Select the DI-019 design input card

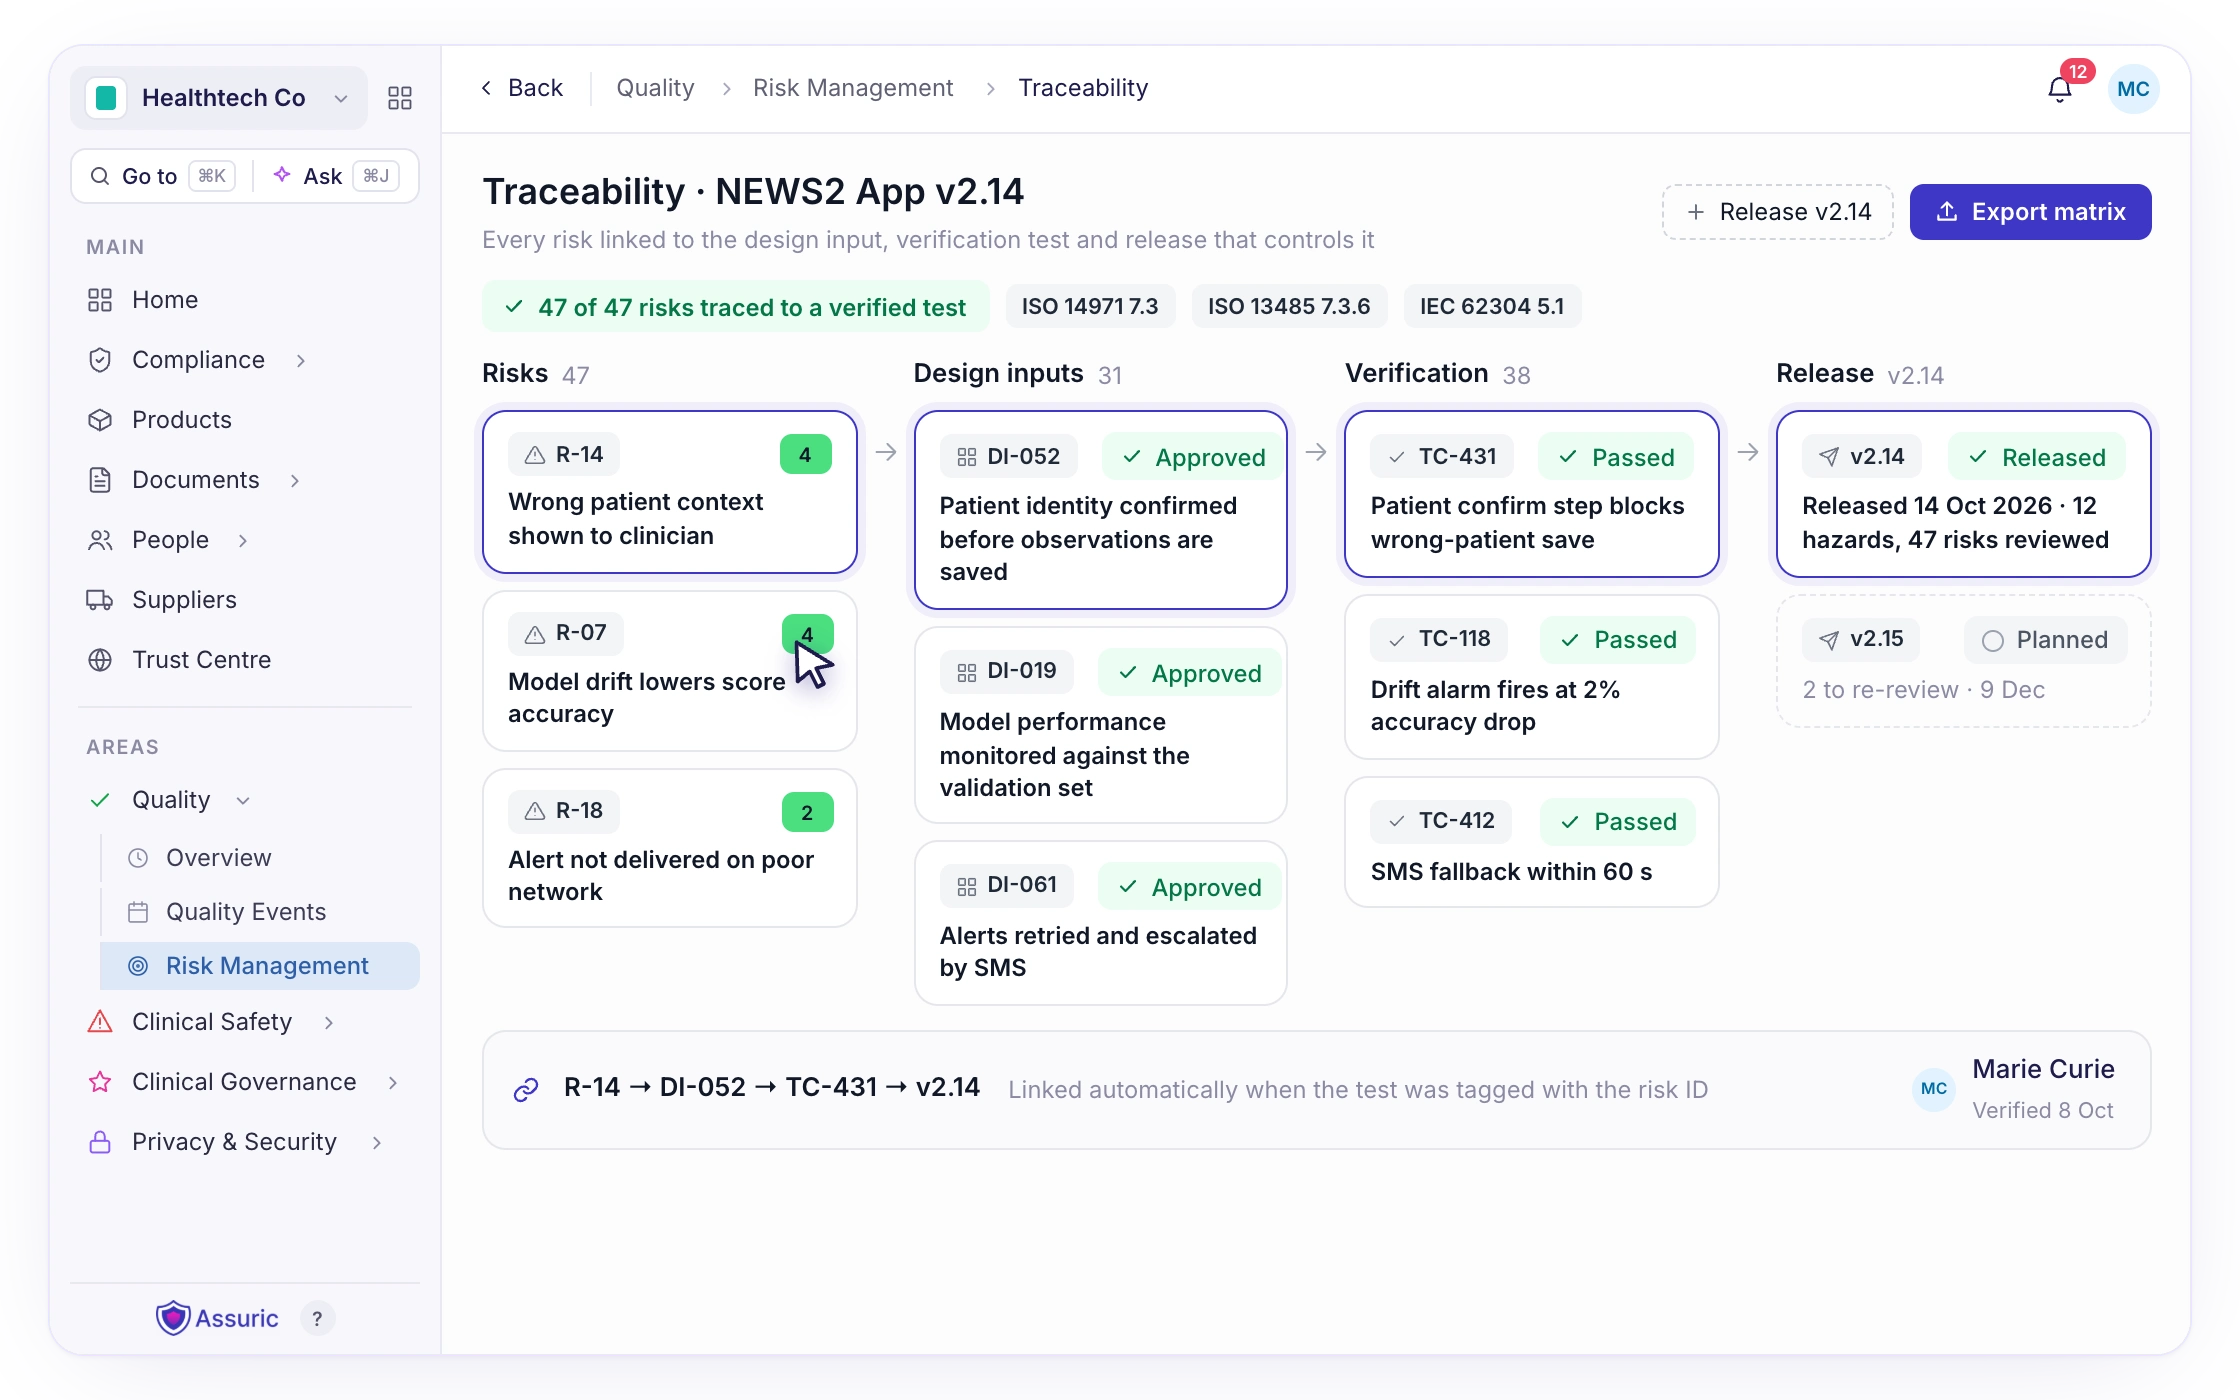[x=1101, y=725]
